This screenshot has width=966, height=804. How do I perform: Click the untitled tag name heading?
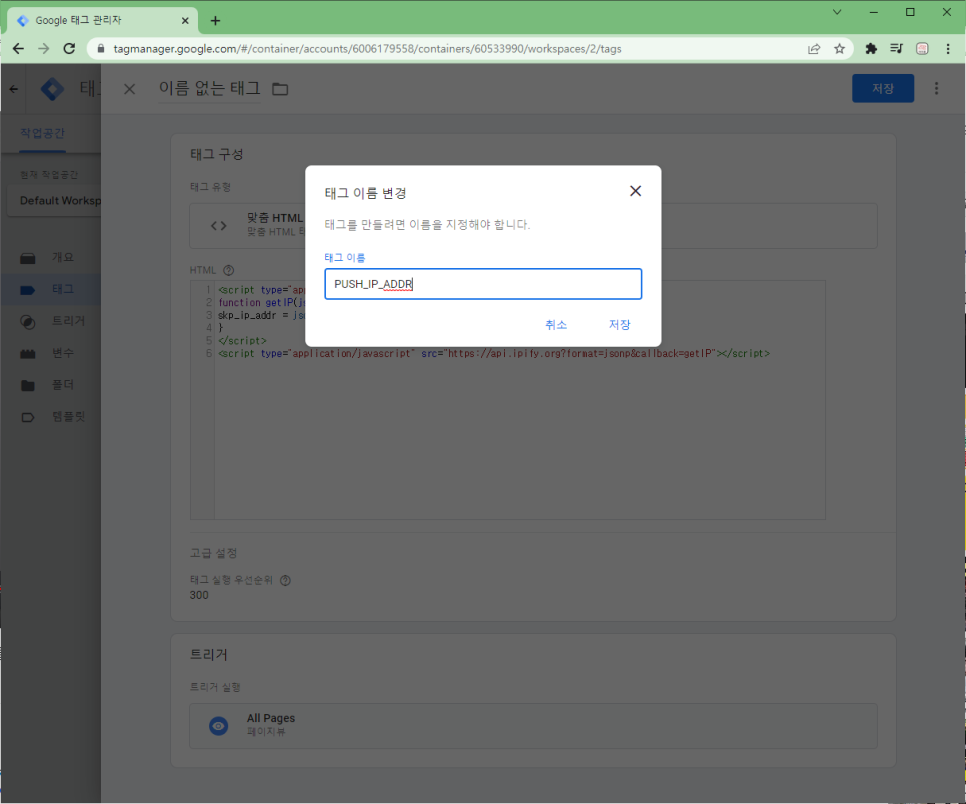[209, 89]
